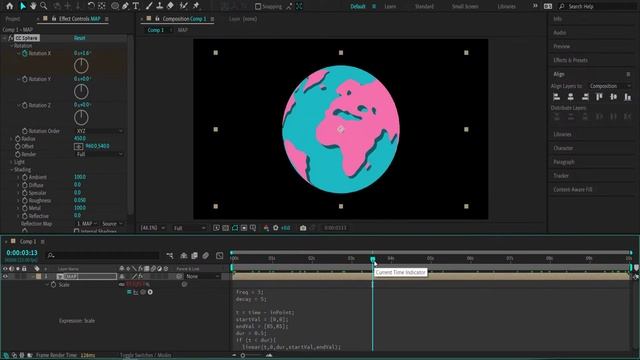Open the Project panel tab
The image size is (640, 360).
[x=13, y=19]
